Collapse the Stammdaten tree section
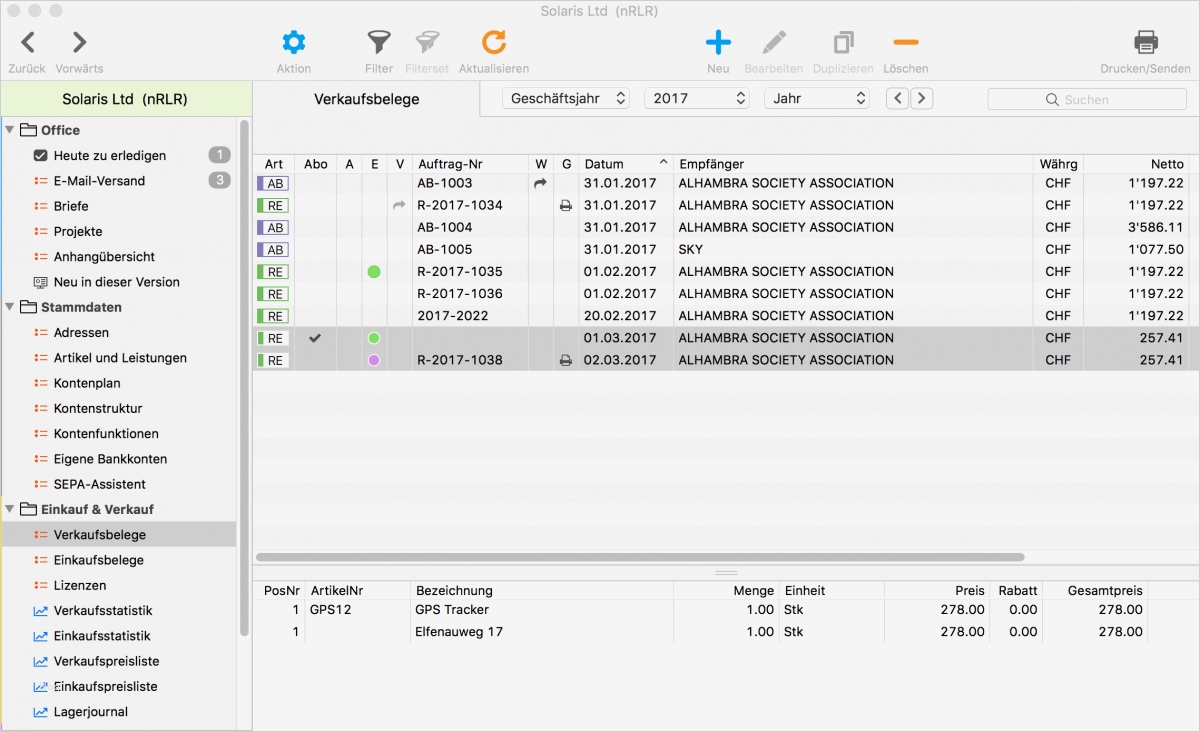This screenshot has width=1200, height=732. [x=10, y=307]
